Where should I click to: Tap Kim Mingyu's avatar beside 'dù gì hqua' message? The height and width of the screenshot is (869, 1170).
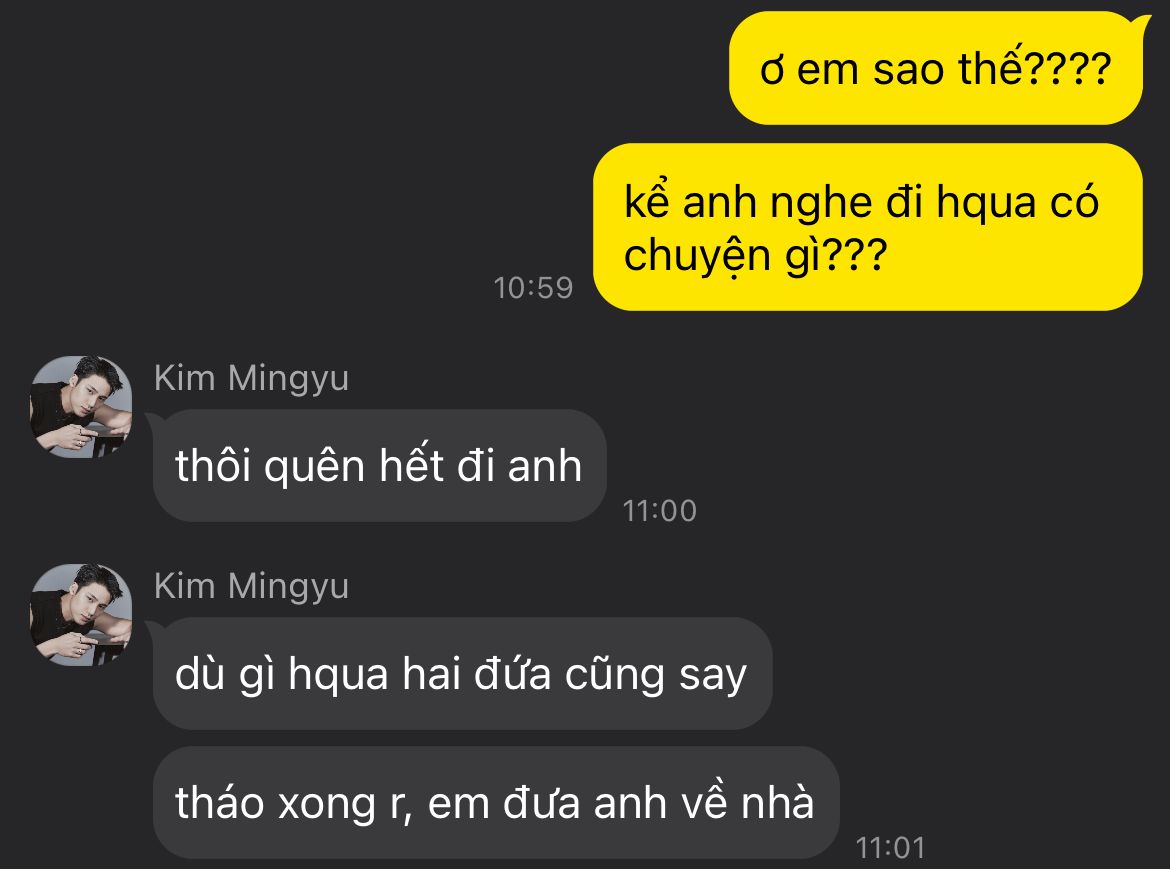81,615
